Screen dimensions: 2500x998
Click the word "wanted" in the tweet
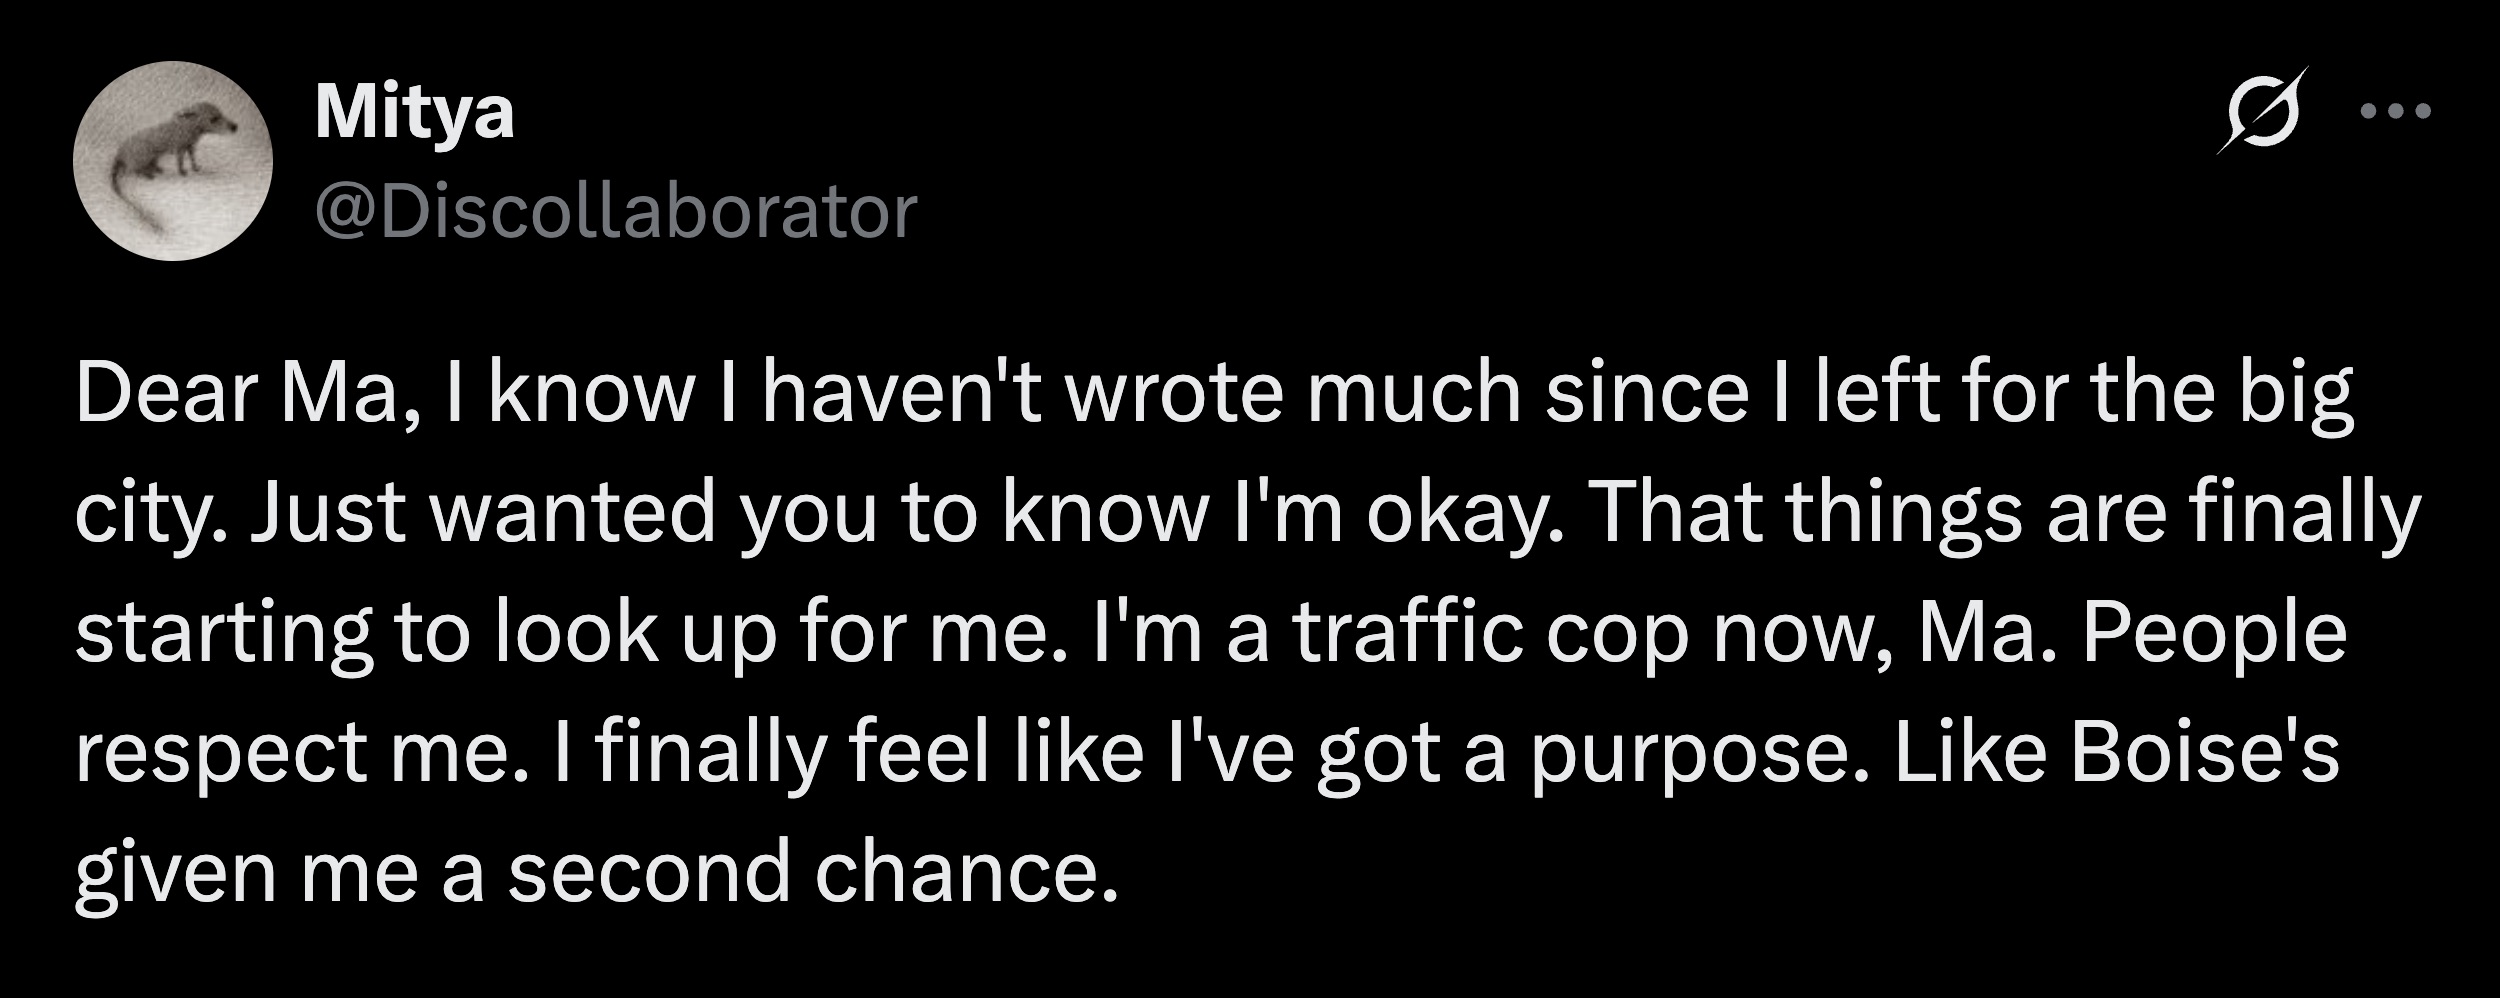click(571, 514)
